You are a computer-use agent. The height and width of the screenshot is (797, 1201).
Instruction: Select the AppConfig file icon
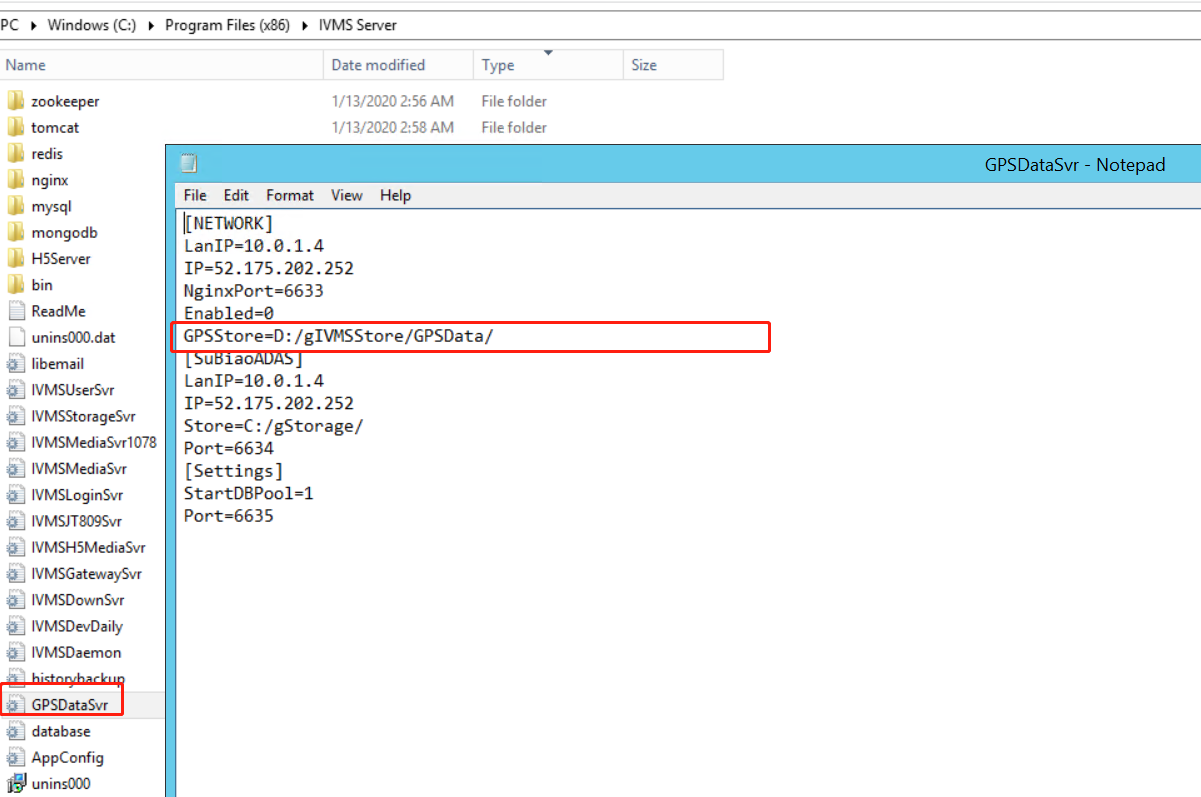(x=15, y=757)
